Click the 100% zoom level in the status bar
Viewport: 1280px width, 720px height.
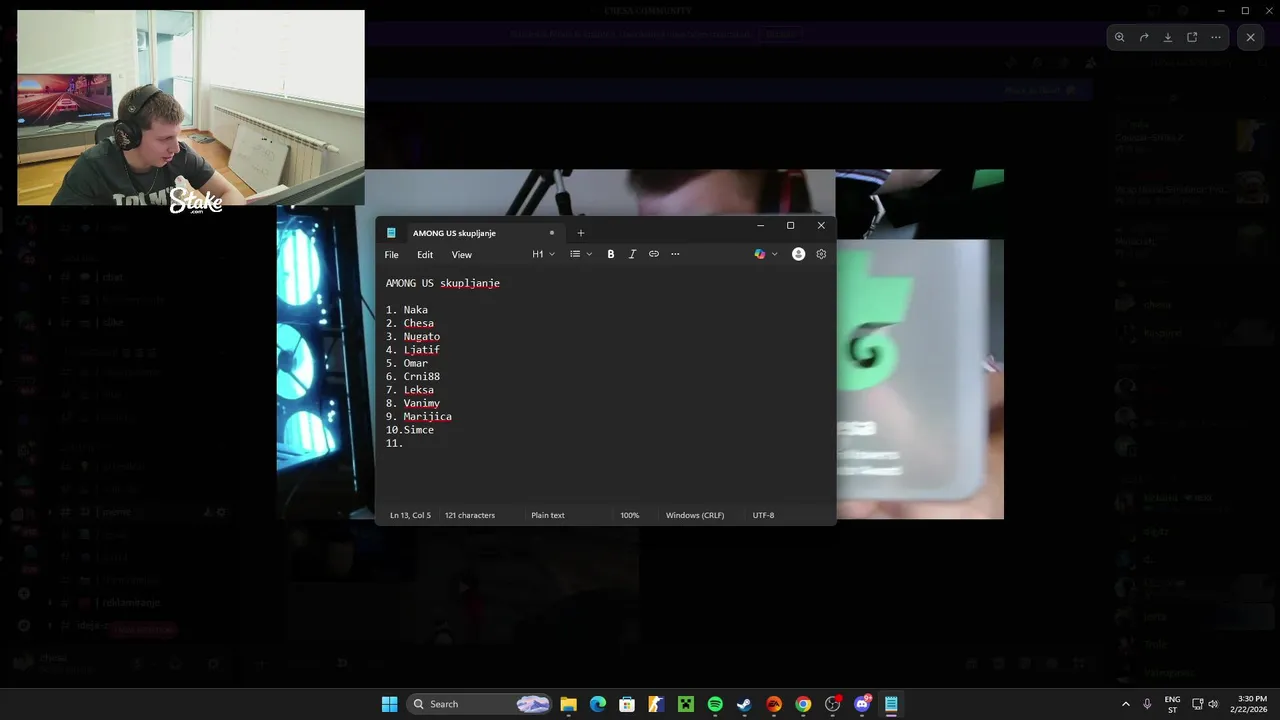tap(629, 515)
